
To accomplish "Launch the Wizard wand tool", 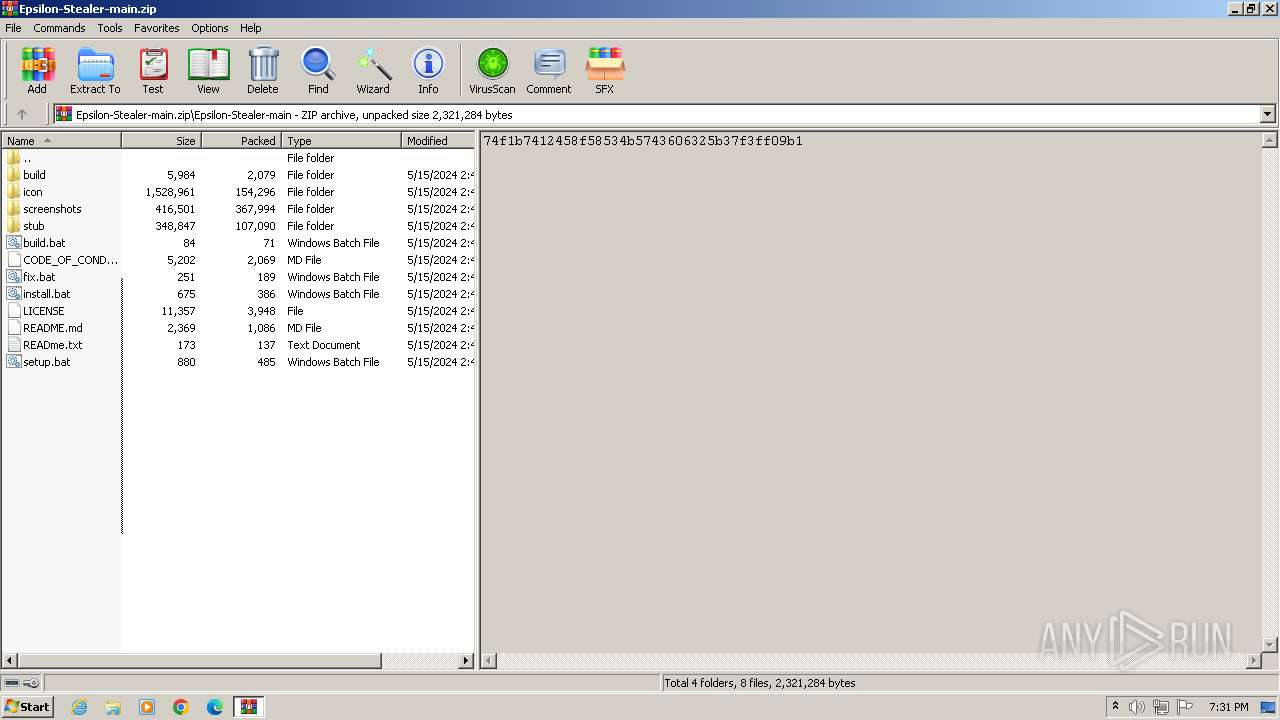I will point(373,70).
